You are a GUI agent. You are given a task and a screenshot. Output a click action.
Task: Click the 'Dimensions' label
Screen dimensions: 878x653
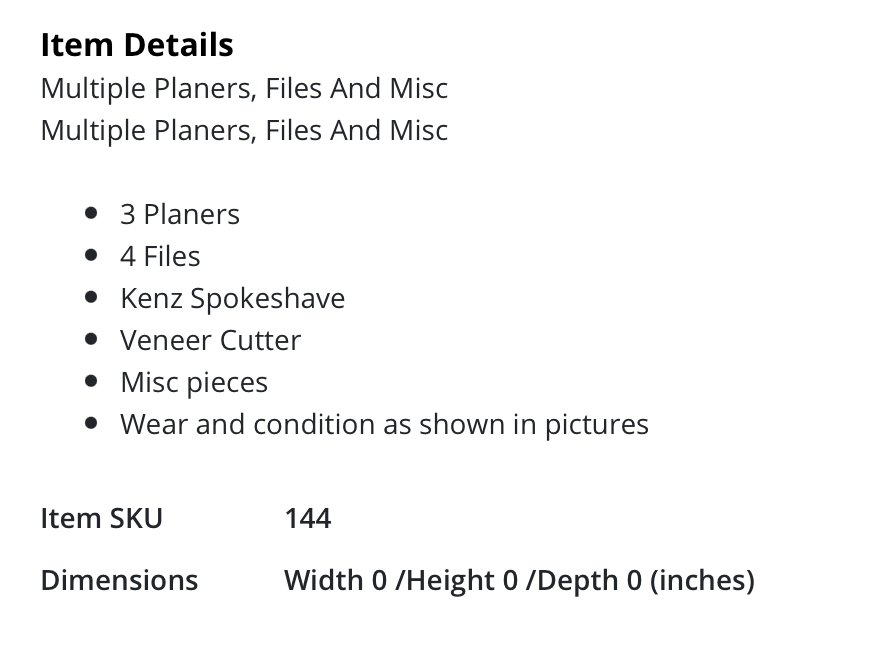(x=119, y=580)
